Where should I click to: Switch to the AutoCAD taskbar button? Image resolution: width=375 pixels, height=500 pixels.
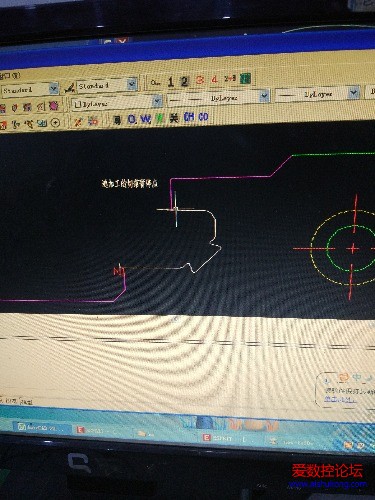click(x=43, y=428)
